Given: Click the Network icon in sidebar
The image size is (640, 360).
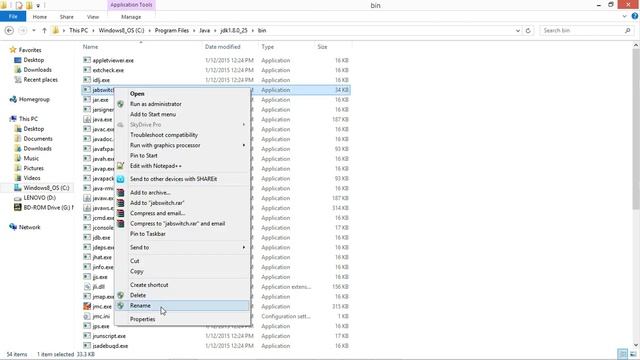Looking at the screenshot, I should click(13, 227).
